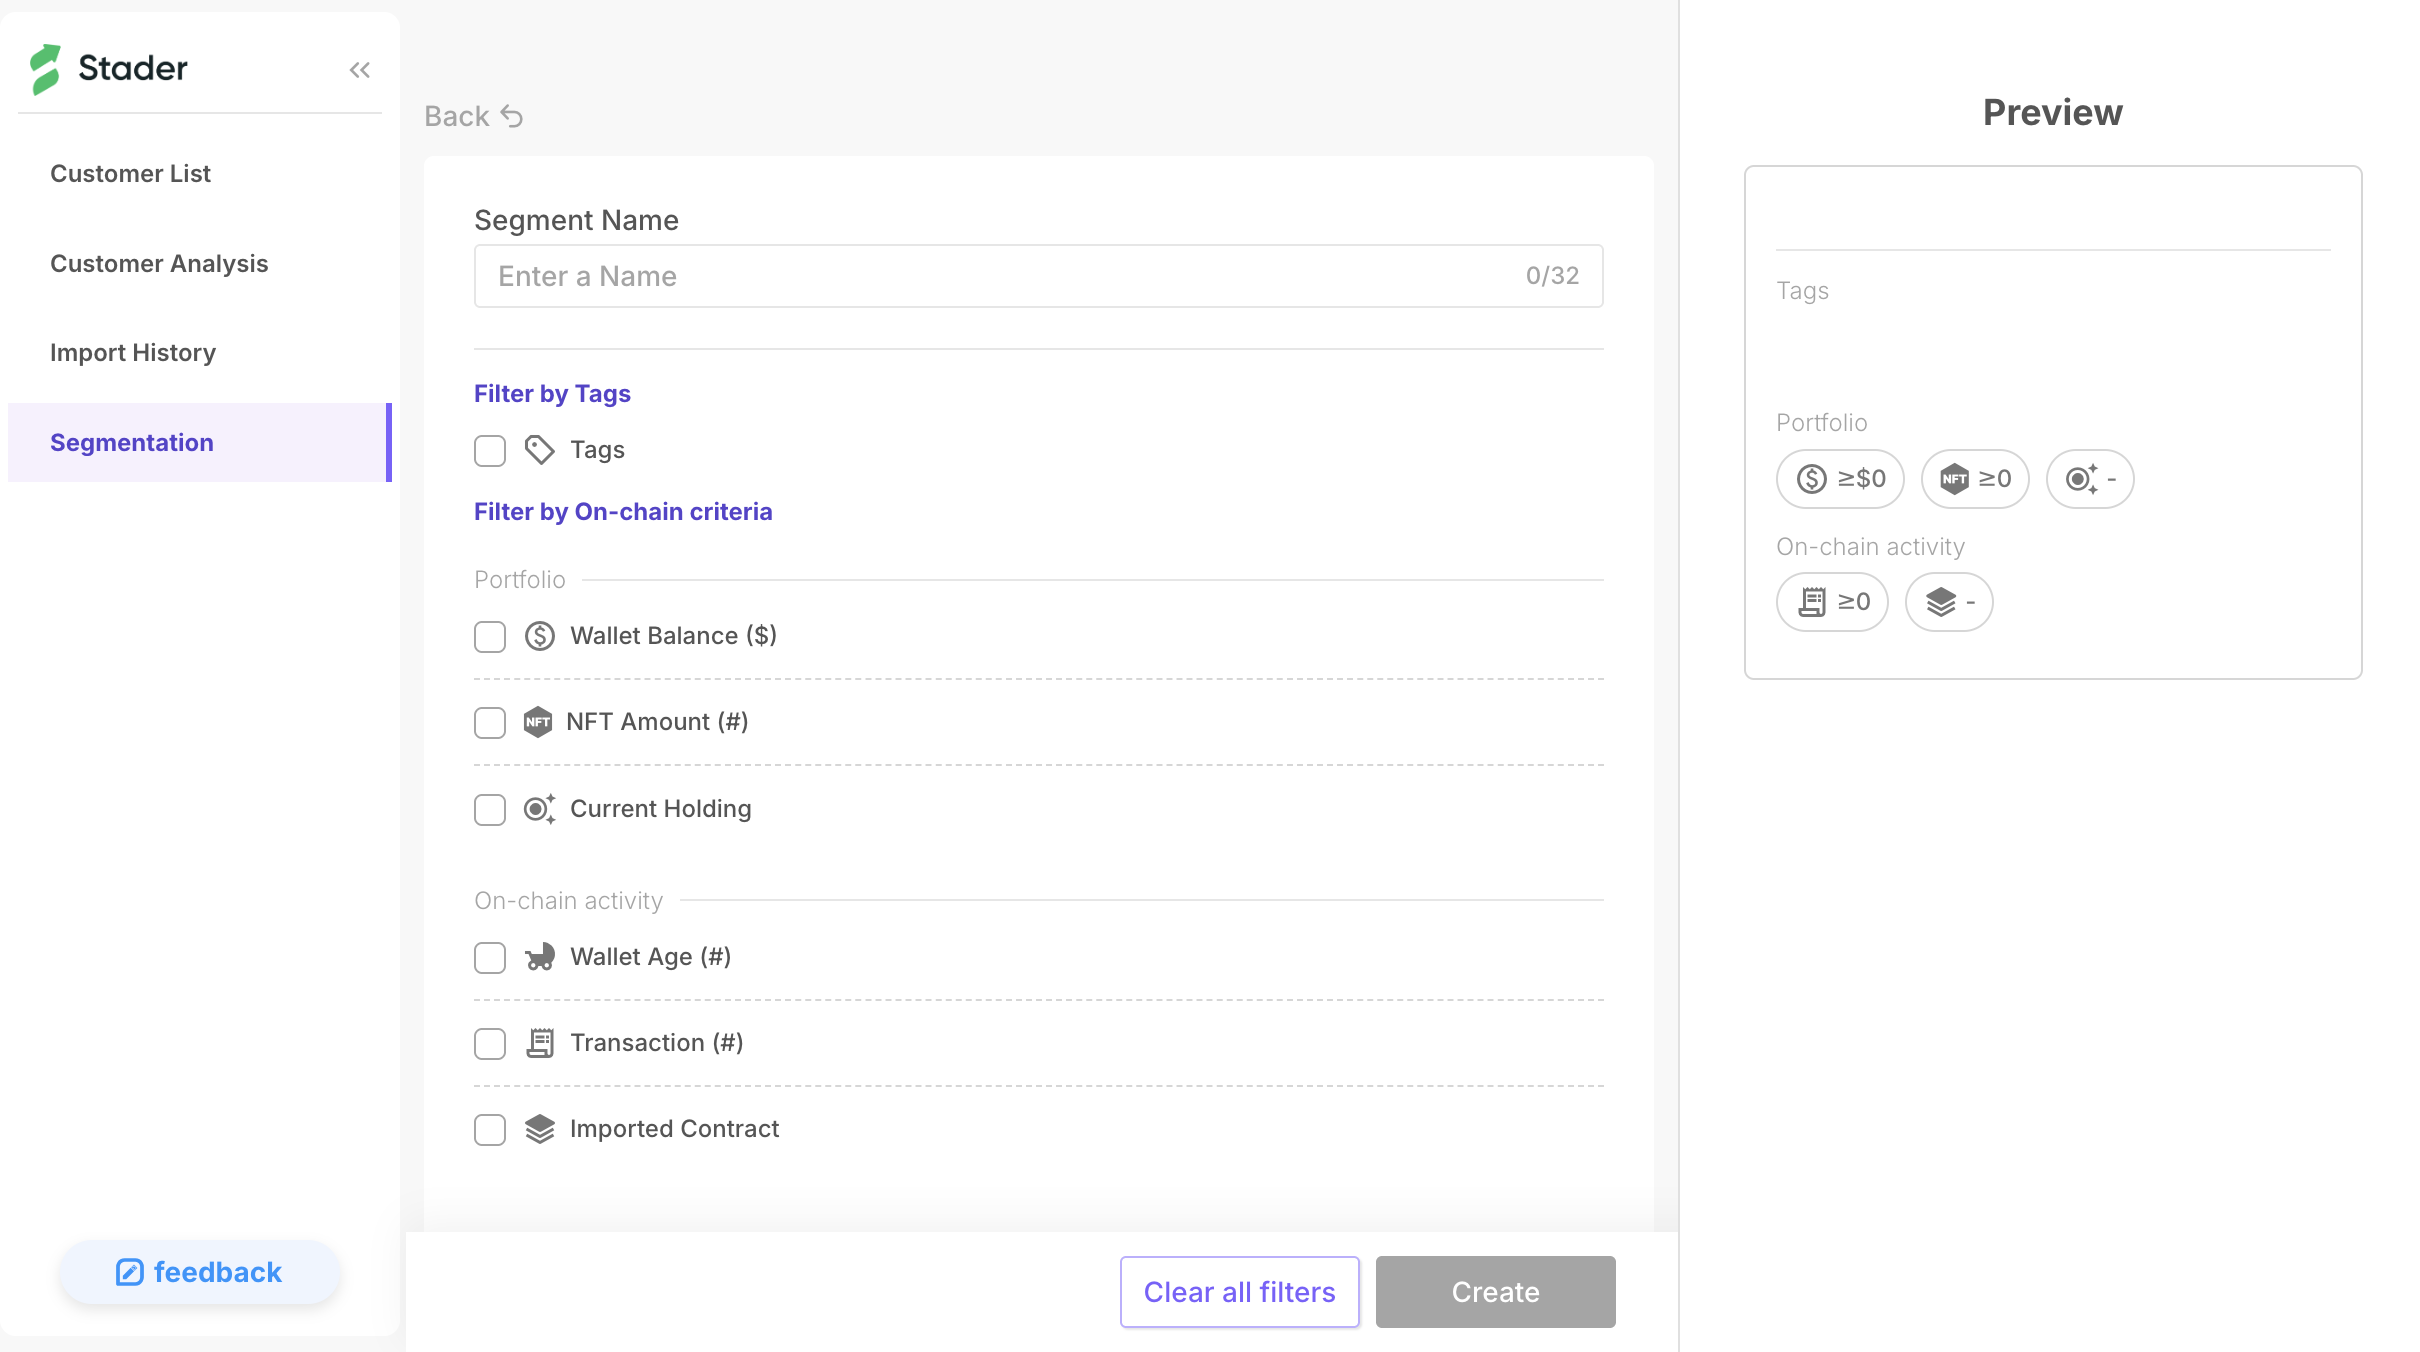Screen dimensions: 2420x1352
Task: Tick the NFT Amount (#) checkbox
Action: tap(490, 722)
